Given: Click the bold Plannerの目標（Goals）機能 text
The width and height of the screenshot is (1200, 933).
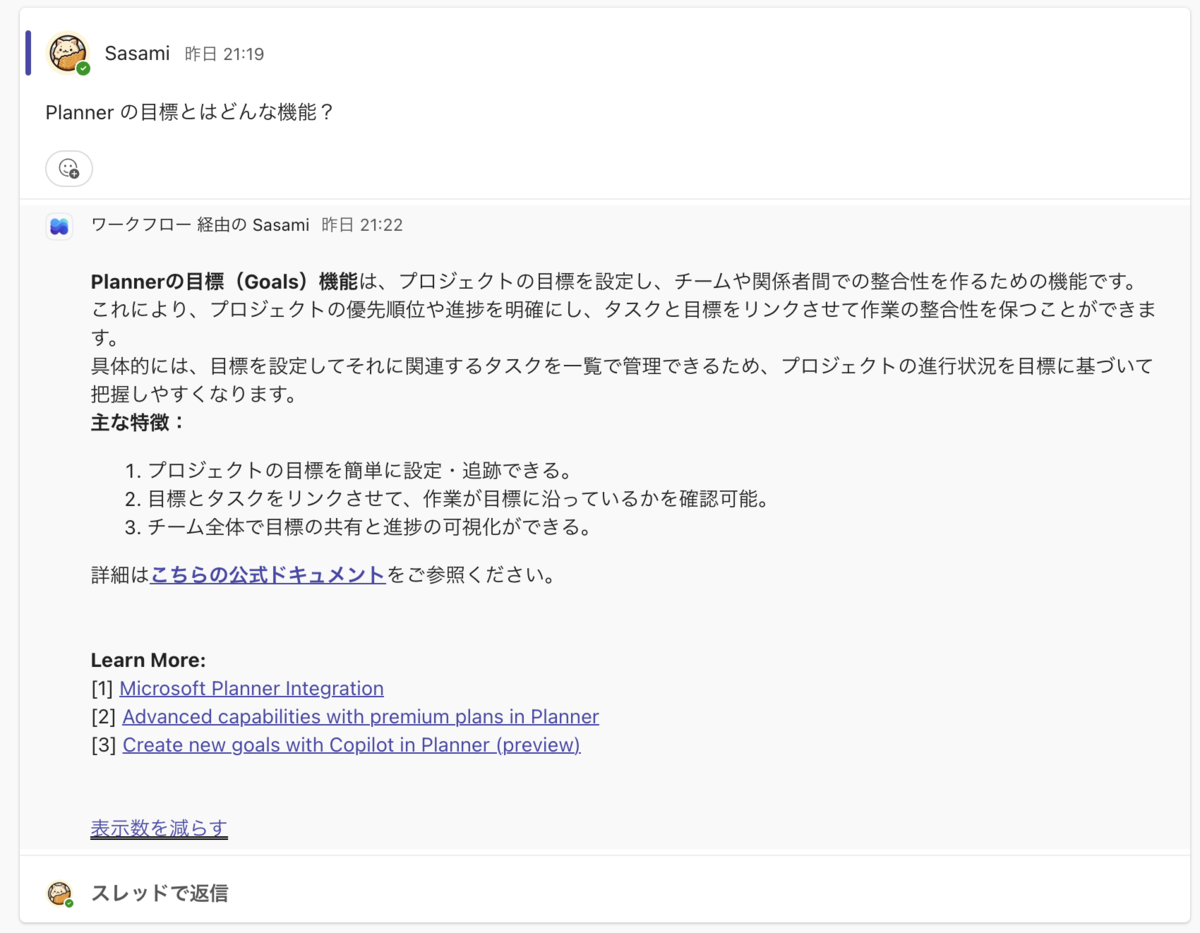Looking at the screenshot, I should [223, 281].
